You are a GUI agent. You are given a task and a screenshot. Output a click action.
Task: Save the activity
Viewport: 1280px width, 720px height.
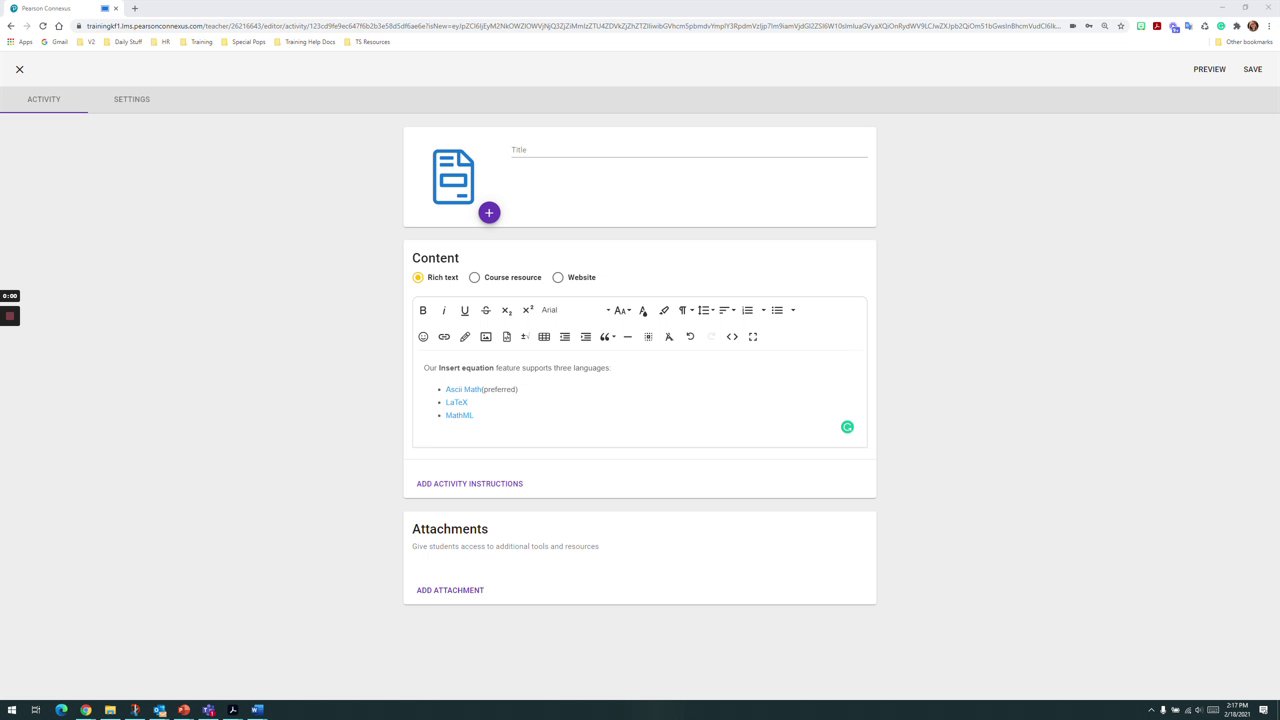pyautogui.click(x=1253, y=69)
